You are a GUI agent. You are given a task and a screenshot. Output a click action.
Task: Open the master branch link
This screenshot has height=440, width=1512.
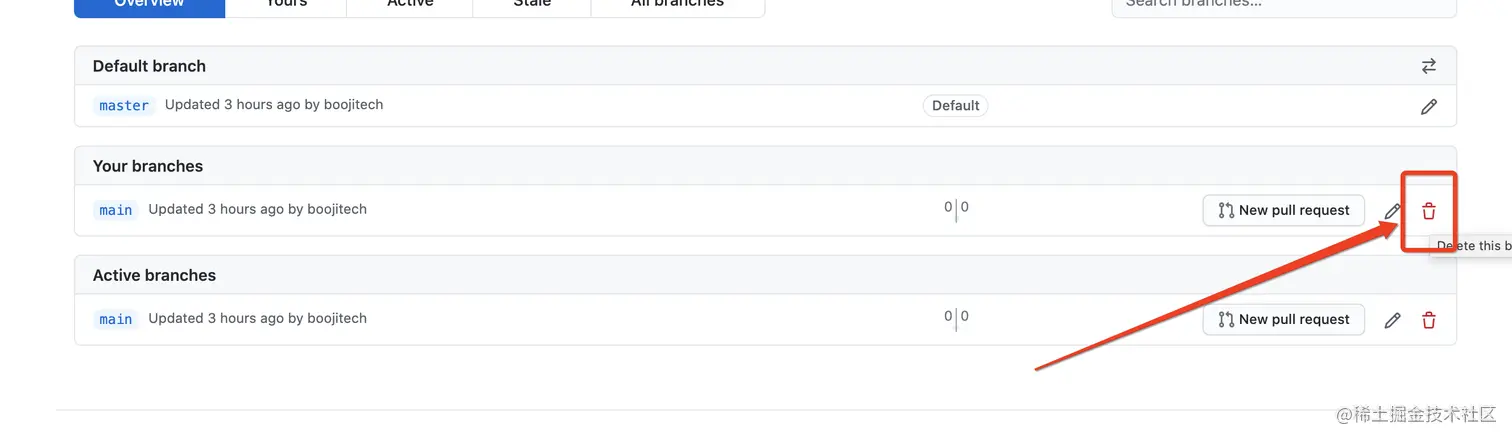124,105
